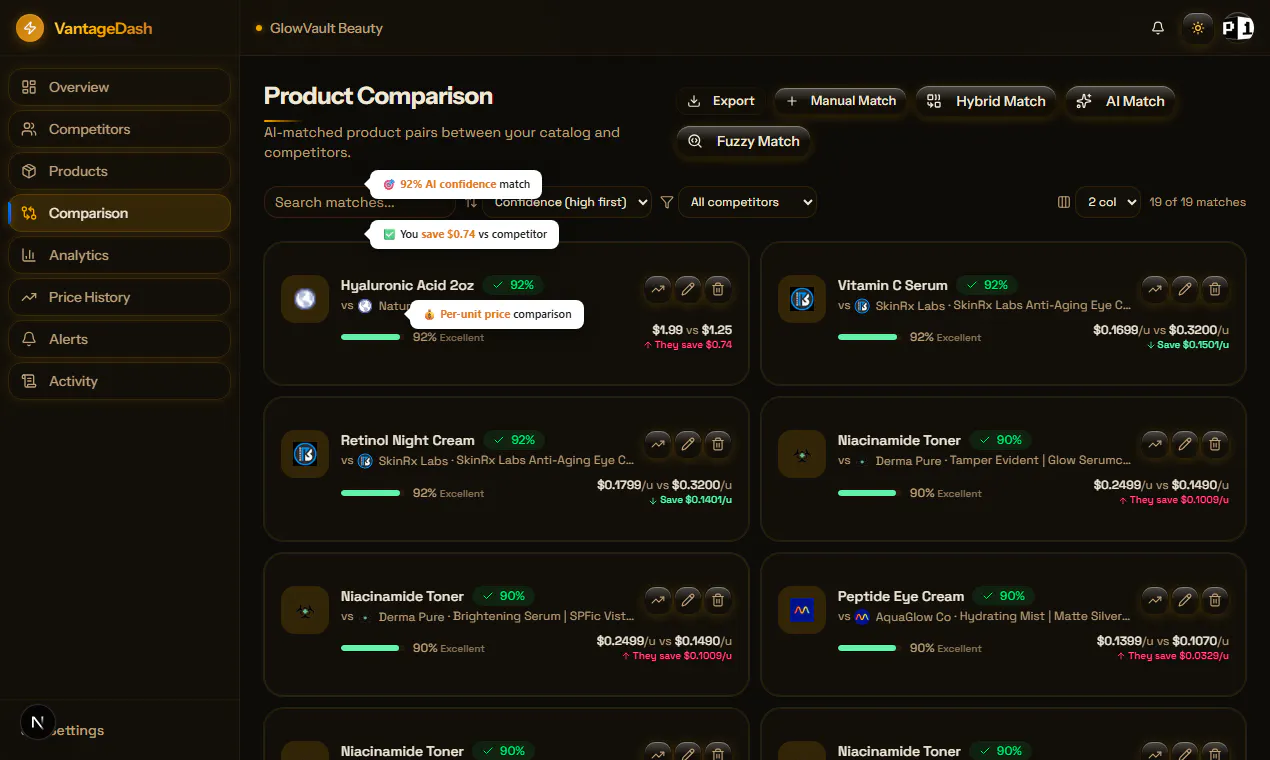
Task: Open the 2 col layout dropdown
Action: tap(1108, 202)
